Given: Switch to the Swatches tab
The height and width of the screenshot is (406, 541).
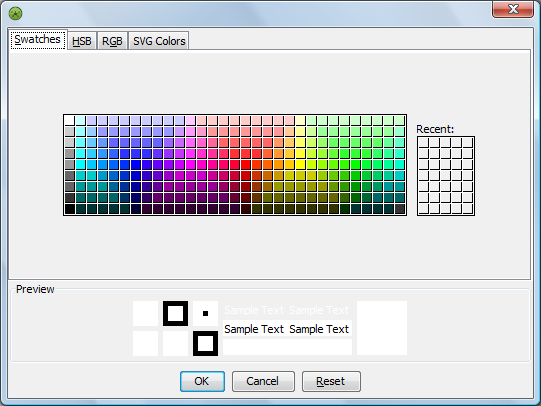Looking at the screenshot, I should point(38,40).
